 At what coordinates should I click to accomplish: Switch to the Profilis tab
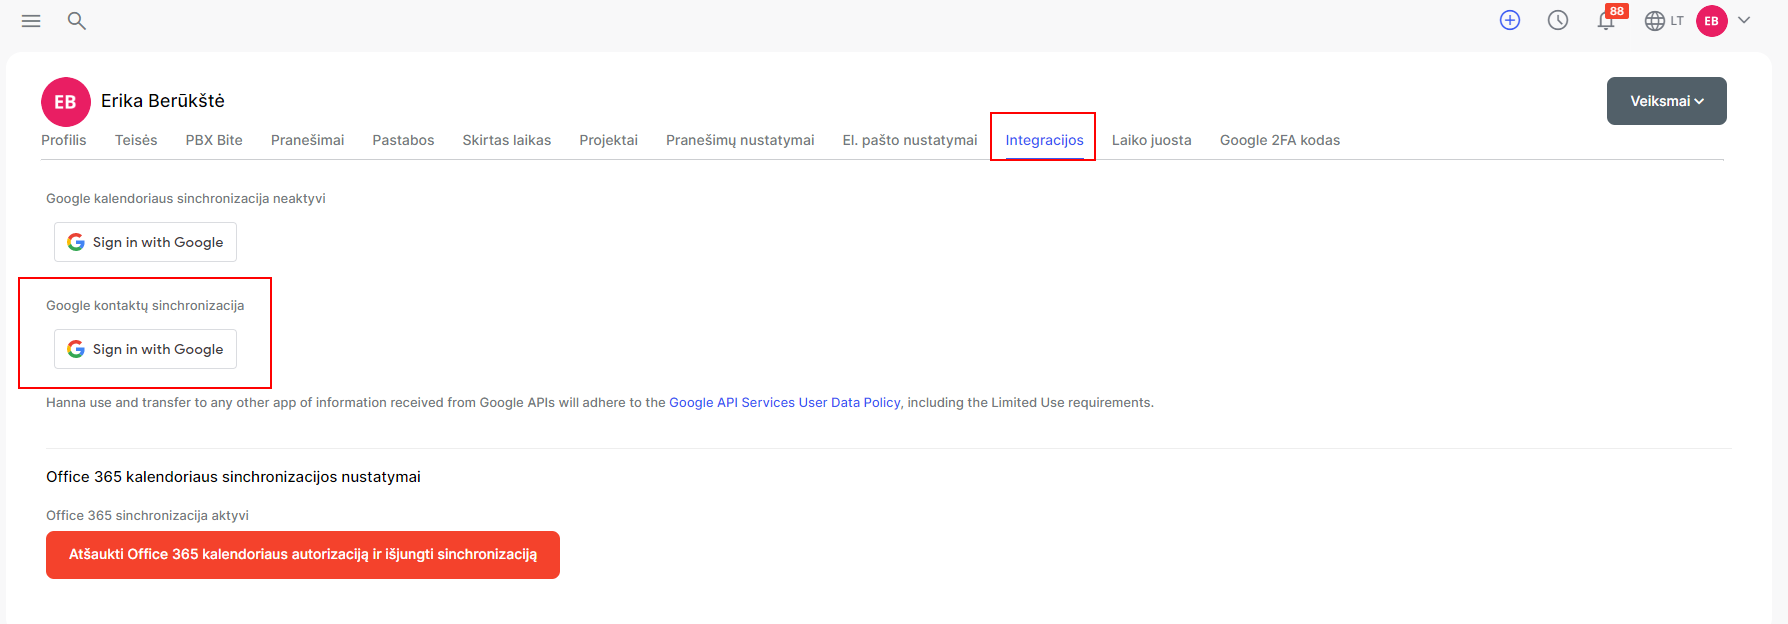pyautogui.click(x=64, y=140)
